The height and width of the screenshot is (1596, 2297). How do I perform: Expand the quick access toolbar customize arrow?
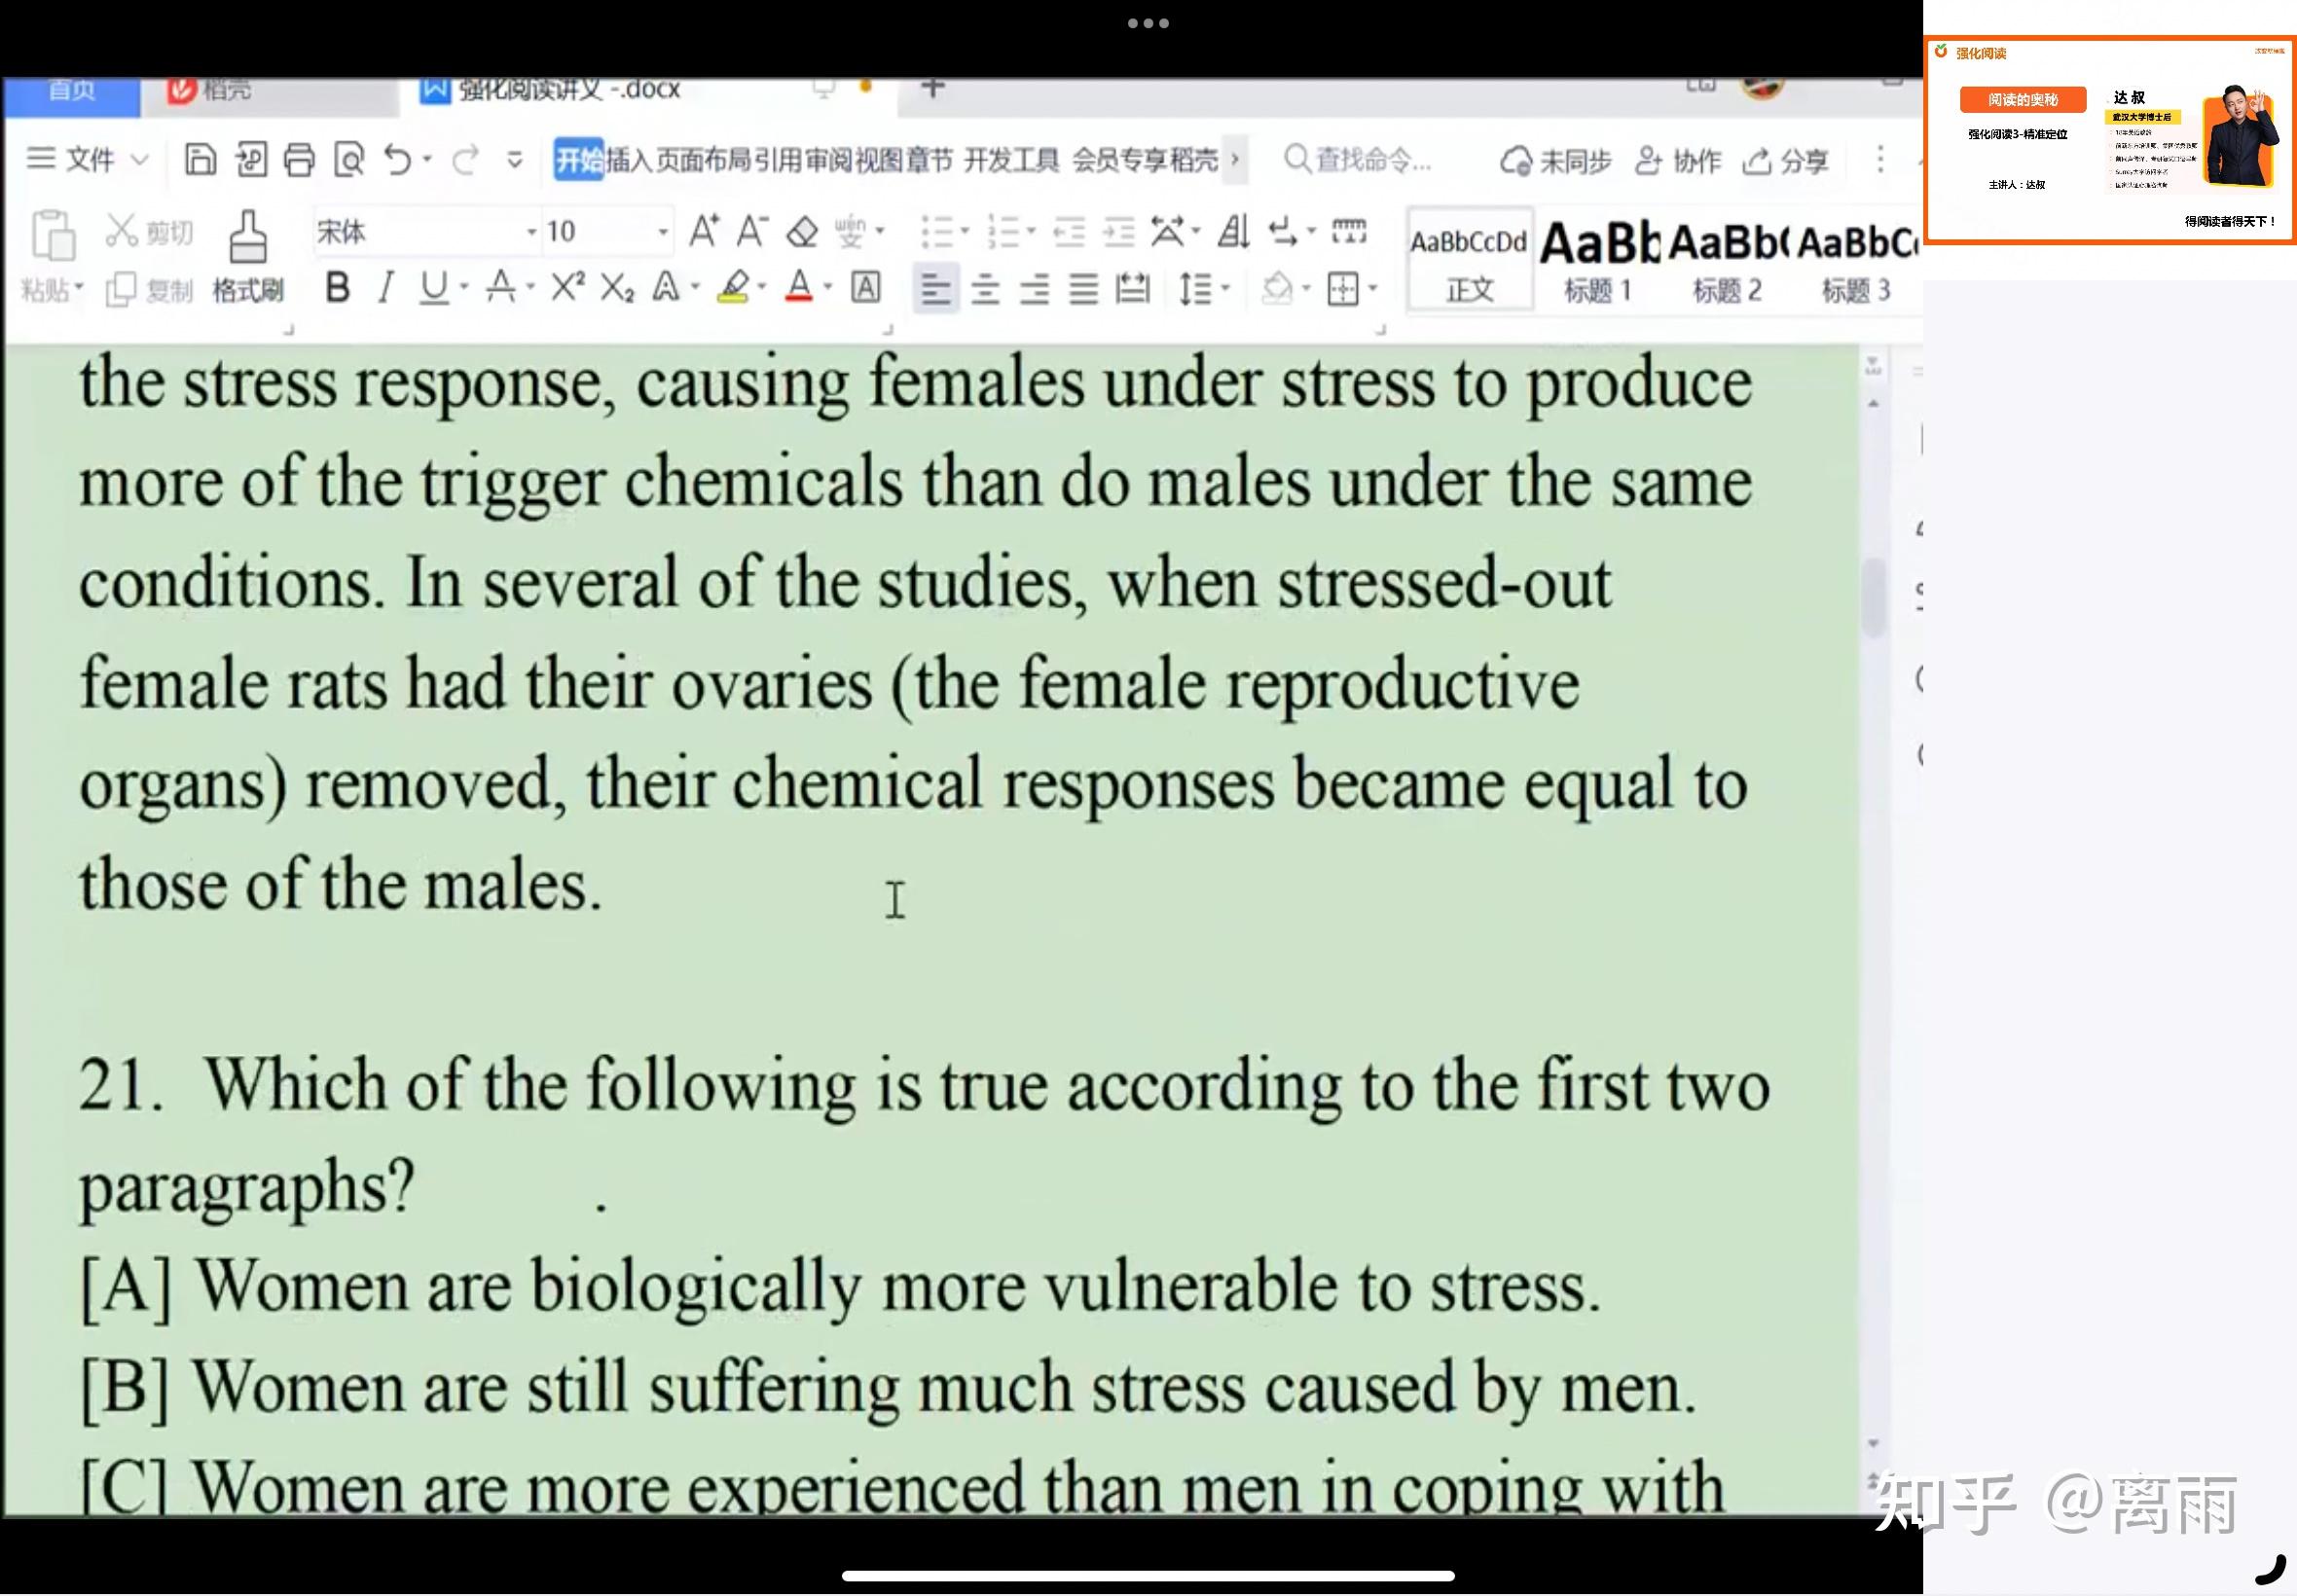tap(515, 160)
